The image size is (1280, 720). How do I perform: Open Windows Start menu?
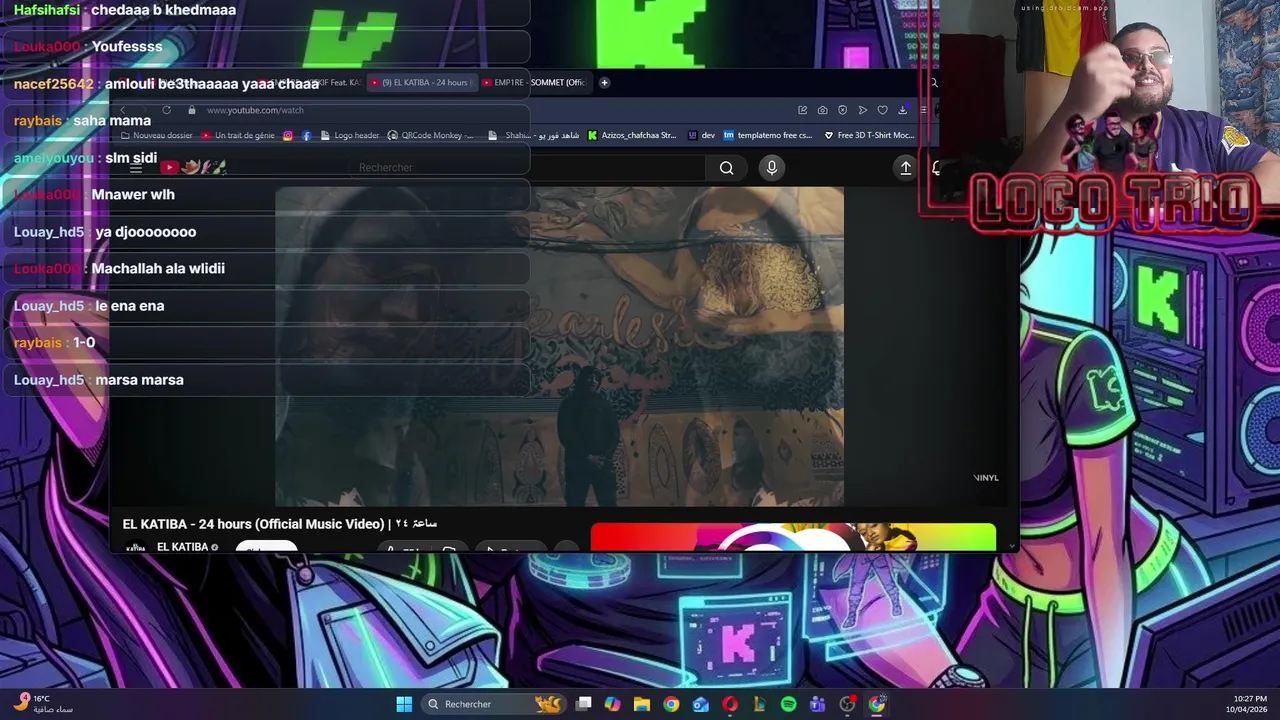[x=404, y=704]
